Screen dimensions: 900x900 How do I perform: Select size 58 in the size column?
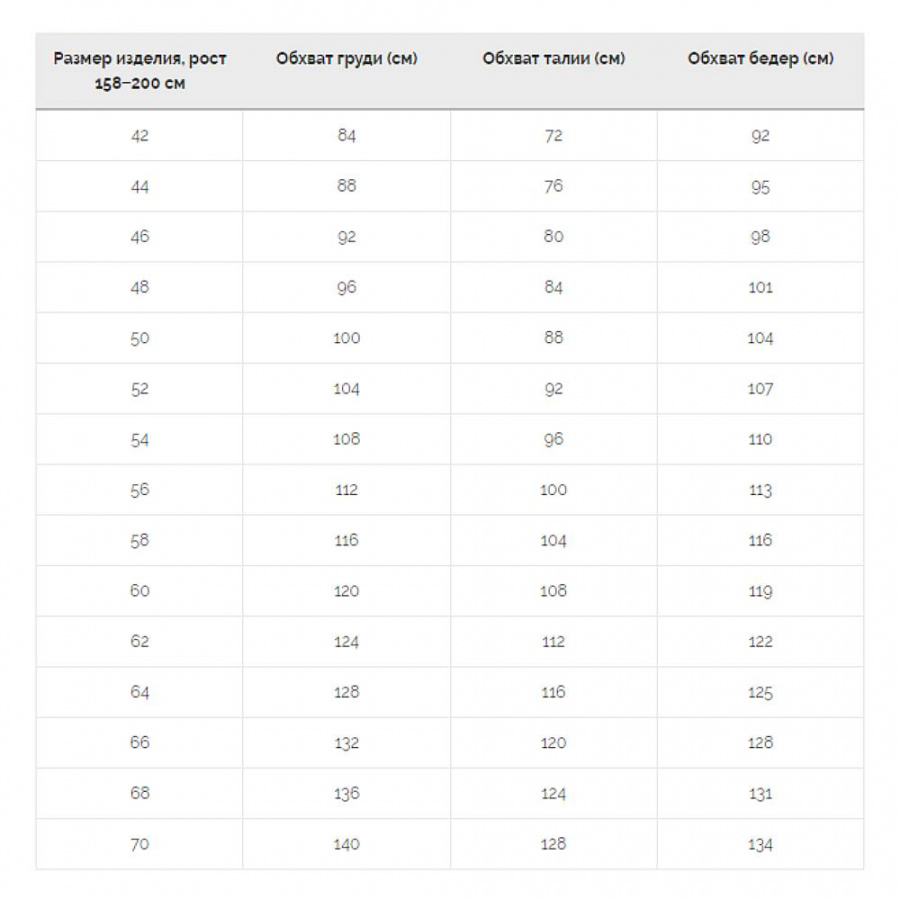(x=140, y=540)
